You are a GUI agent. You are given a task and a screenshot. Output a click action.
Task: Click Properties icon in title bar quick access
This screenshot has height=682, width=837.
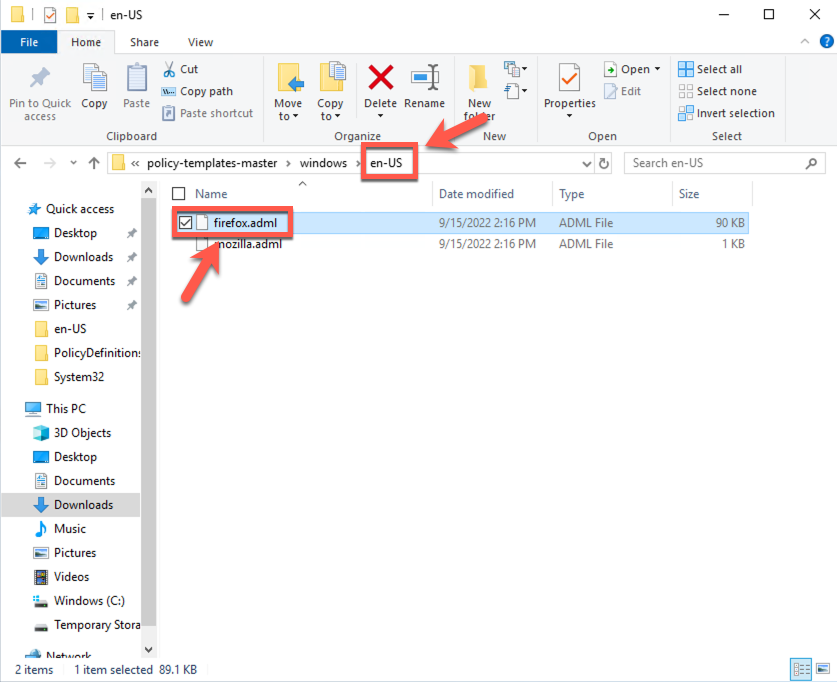50,15
